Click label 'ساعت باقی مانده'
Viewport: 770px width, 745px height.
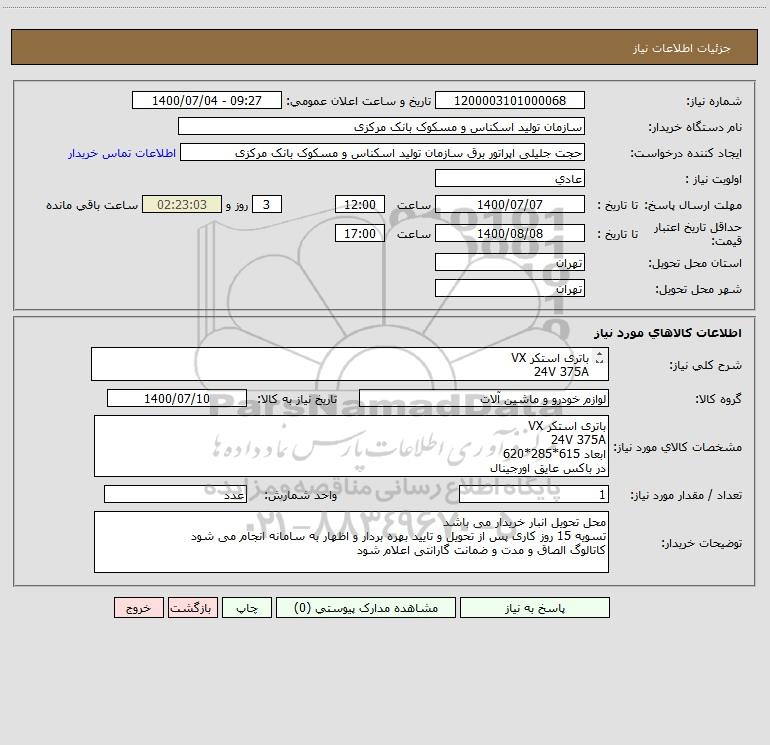(x=92, y=205)
